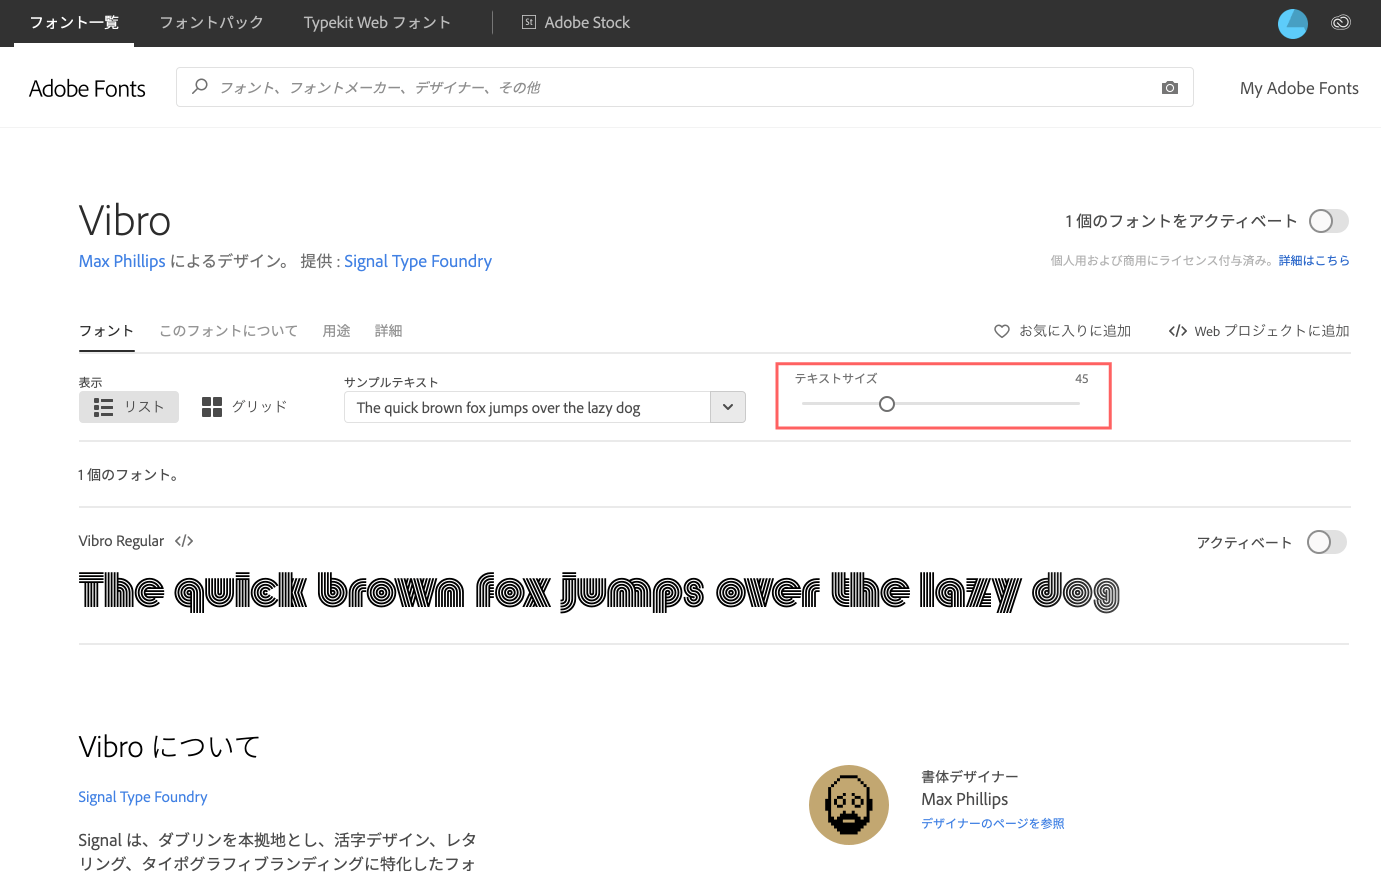Switch to 用途 tab

(336, 331)
